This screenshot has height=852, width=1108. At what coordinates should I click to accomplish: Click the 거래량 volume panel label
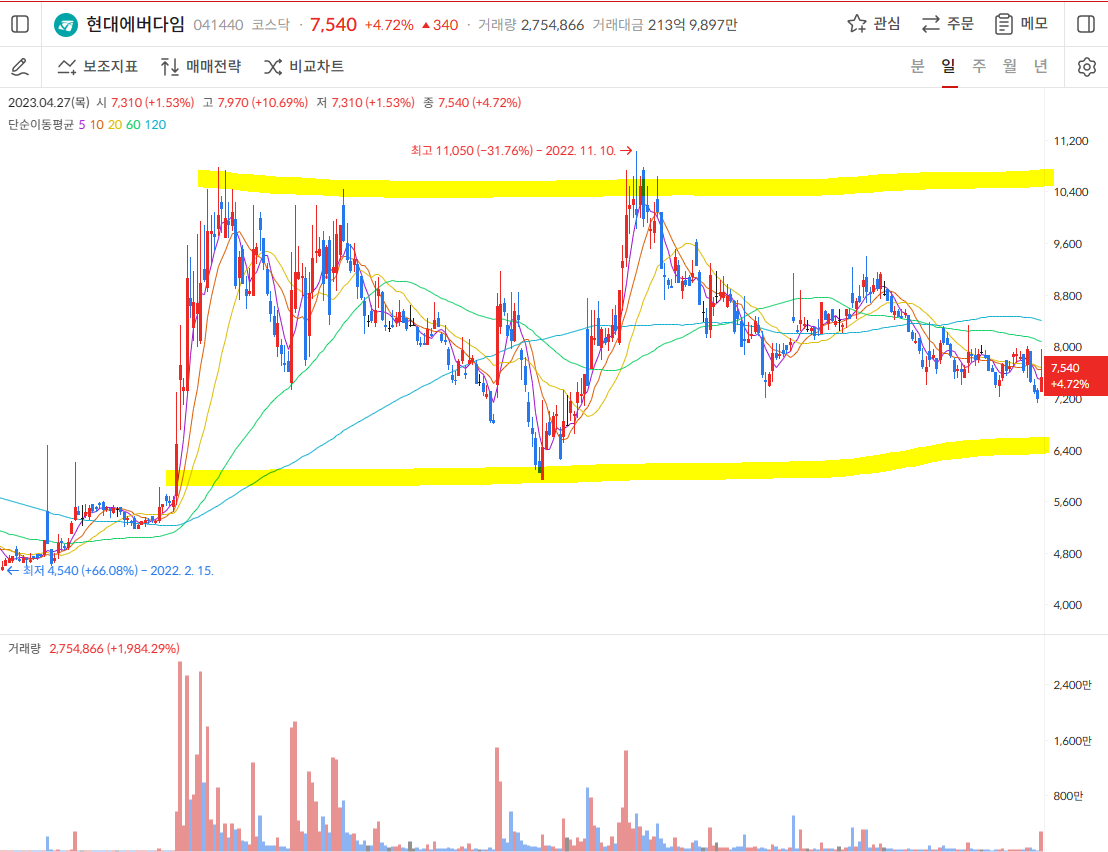point(25,649)
